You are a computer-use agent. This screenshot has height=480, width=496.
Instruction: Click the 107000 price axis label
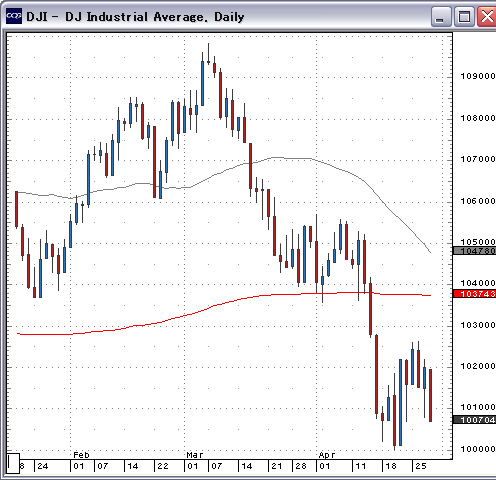coord(478,159)
